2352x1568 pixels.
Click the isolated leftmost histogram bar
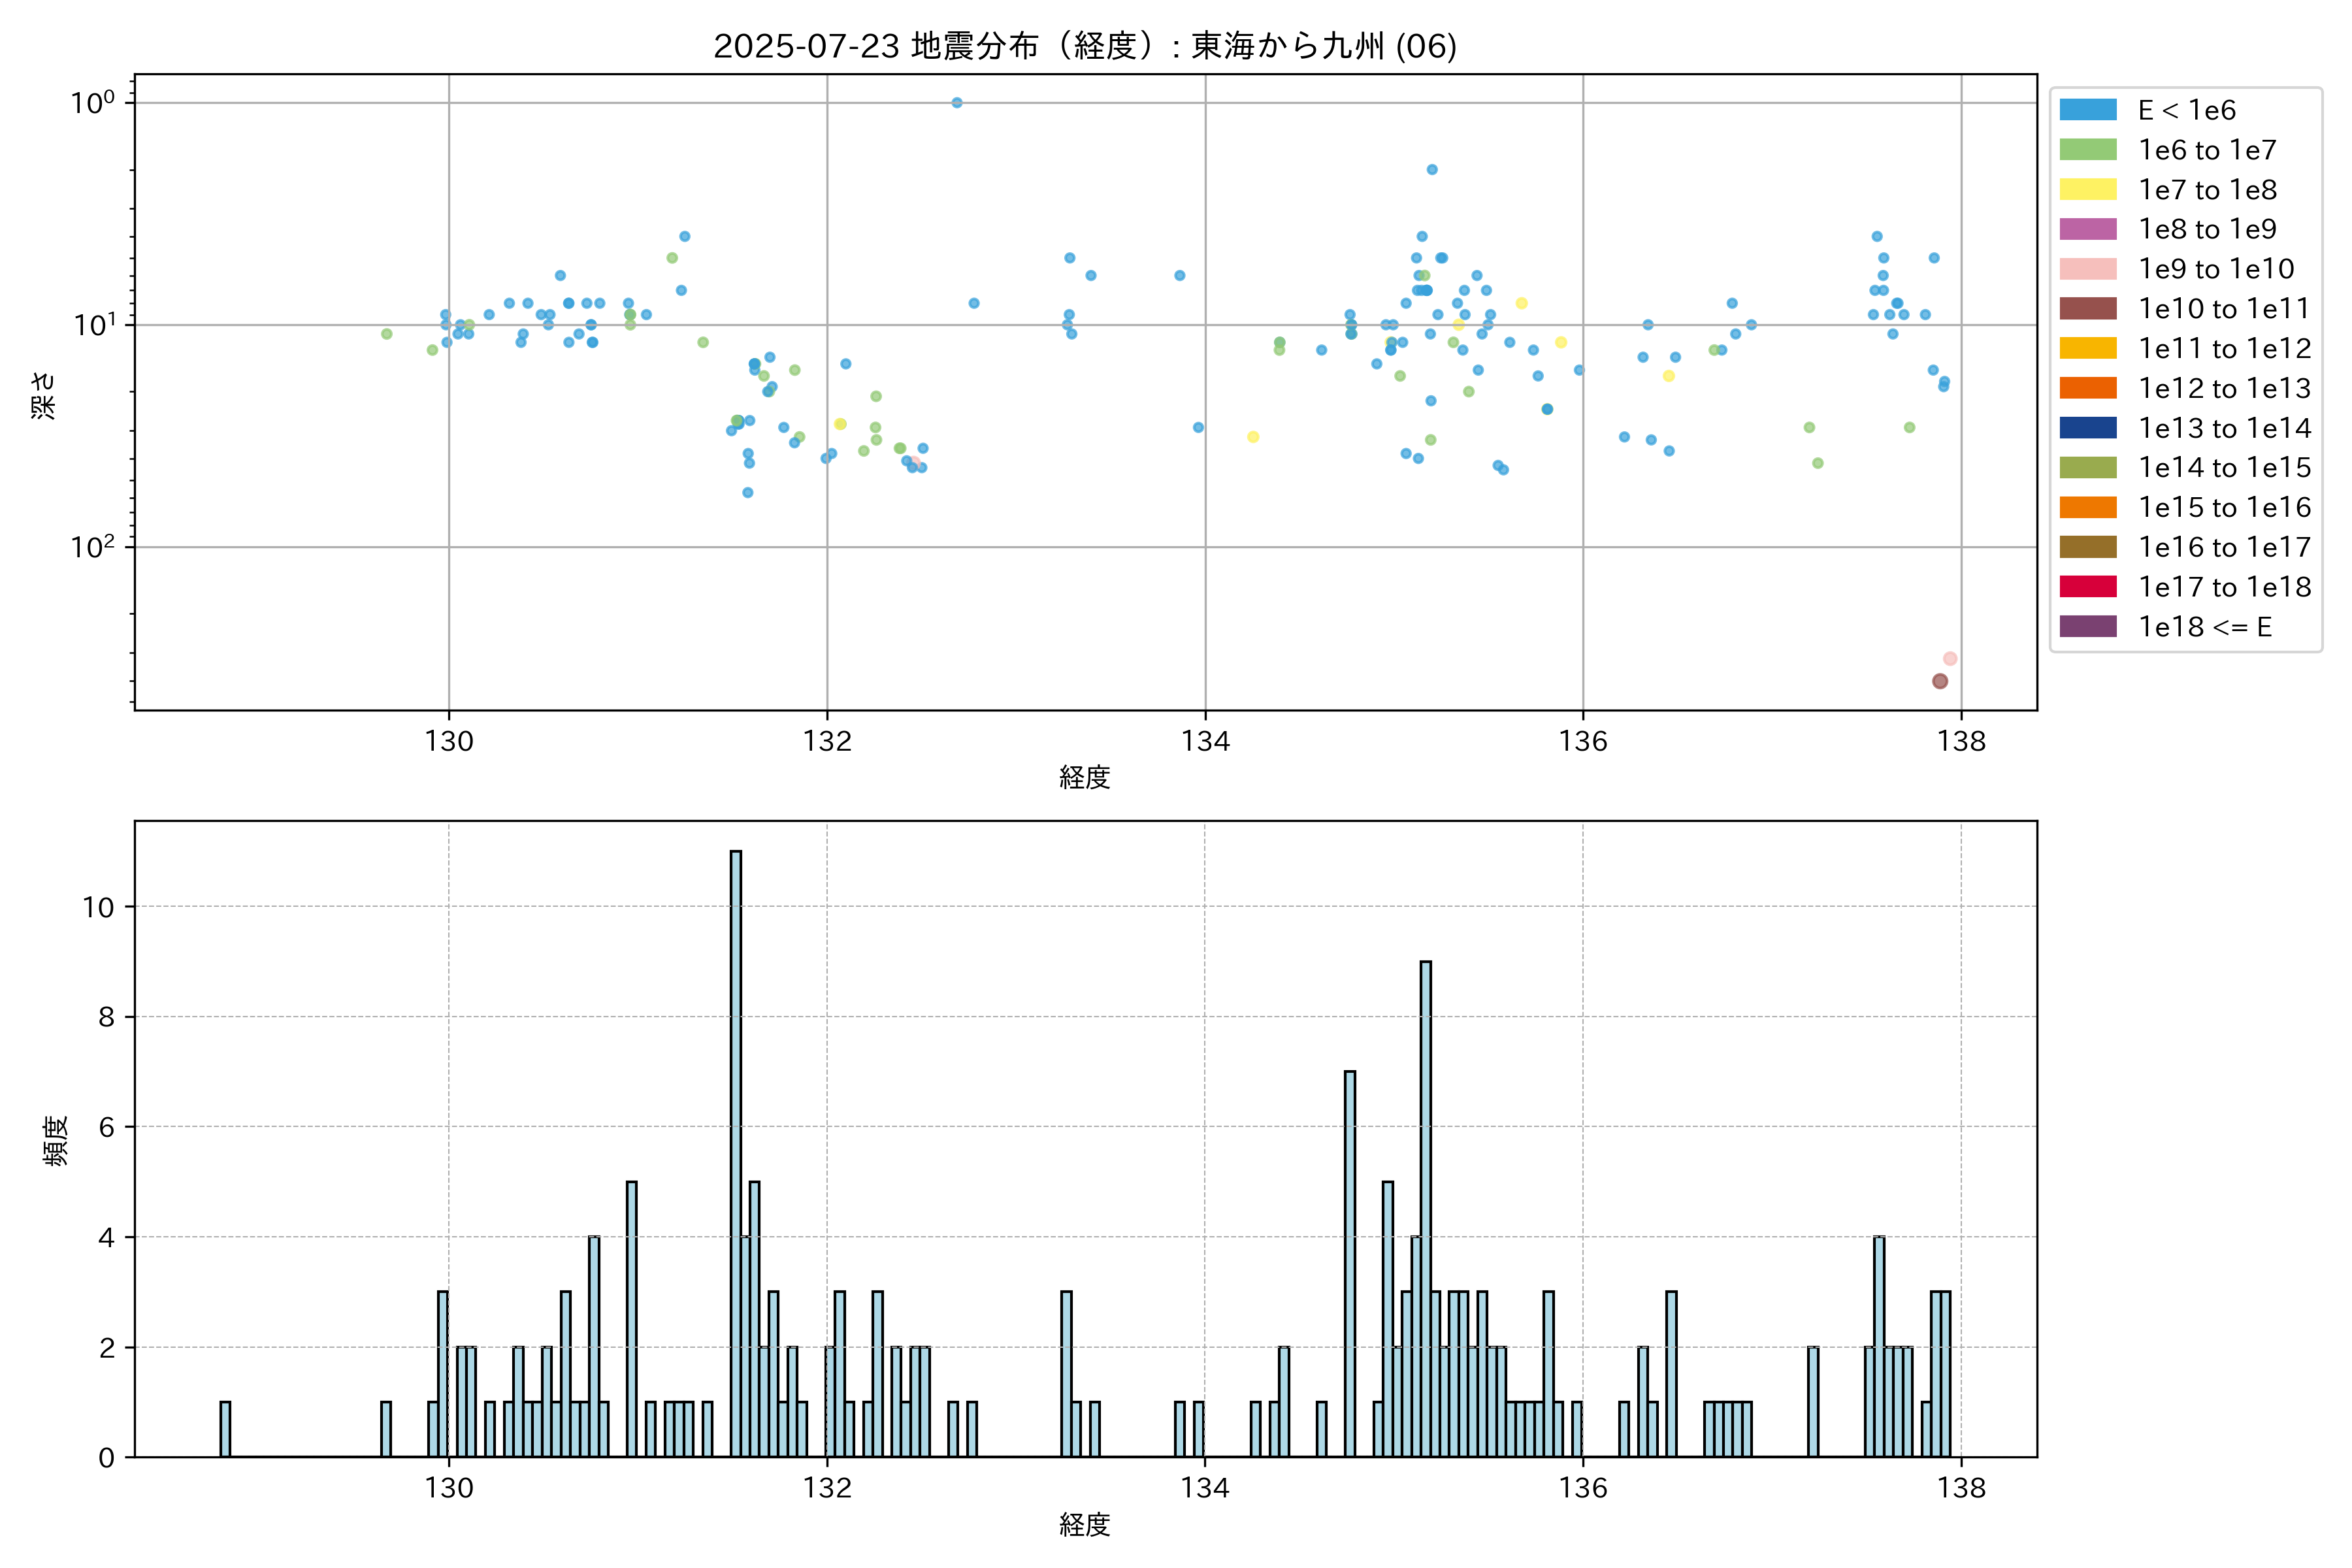click(225, 1429)
